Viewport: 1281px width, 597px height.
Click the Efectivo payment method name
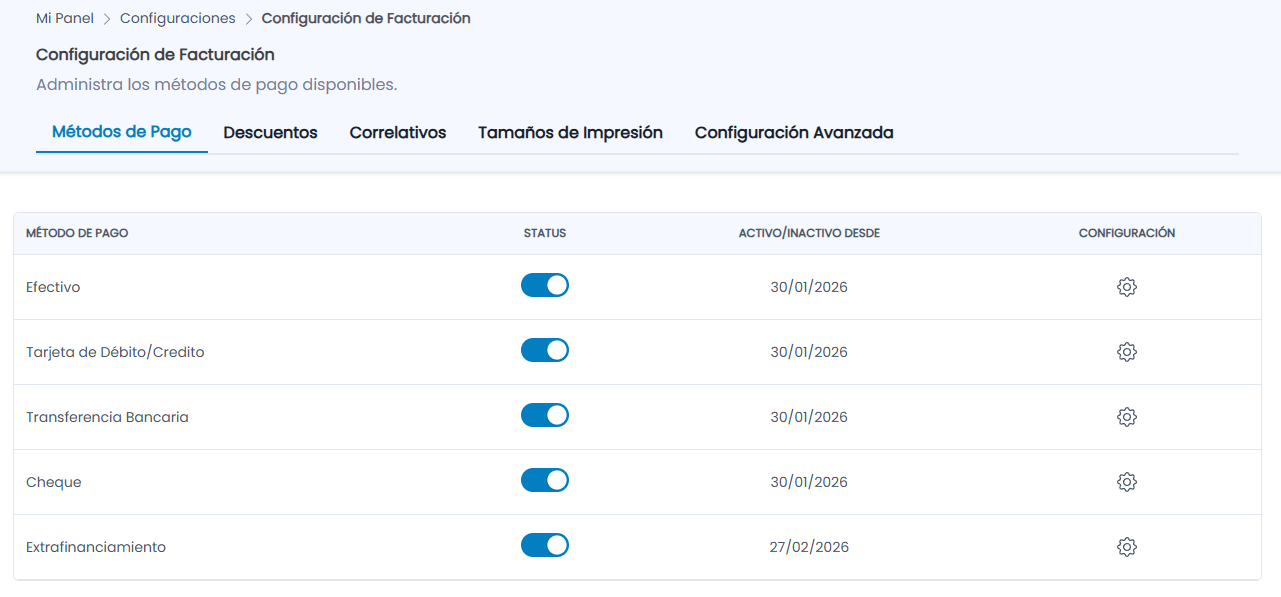[53, 287]
